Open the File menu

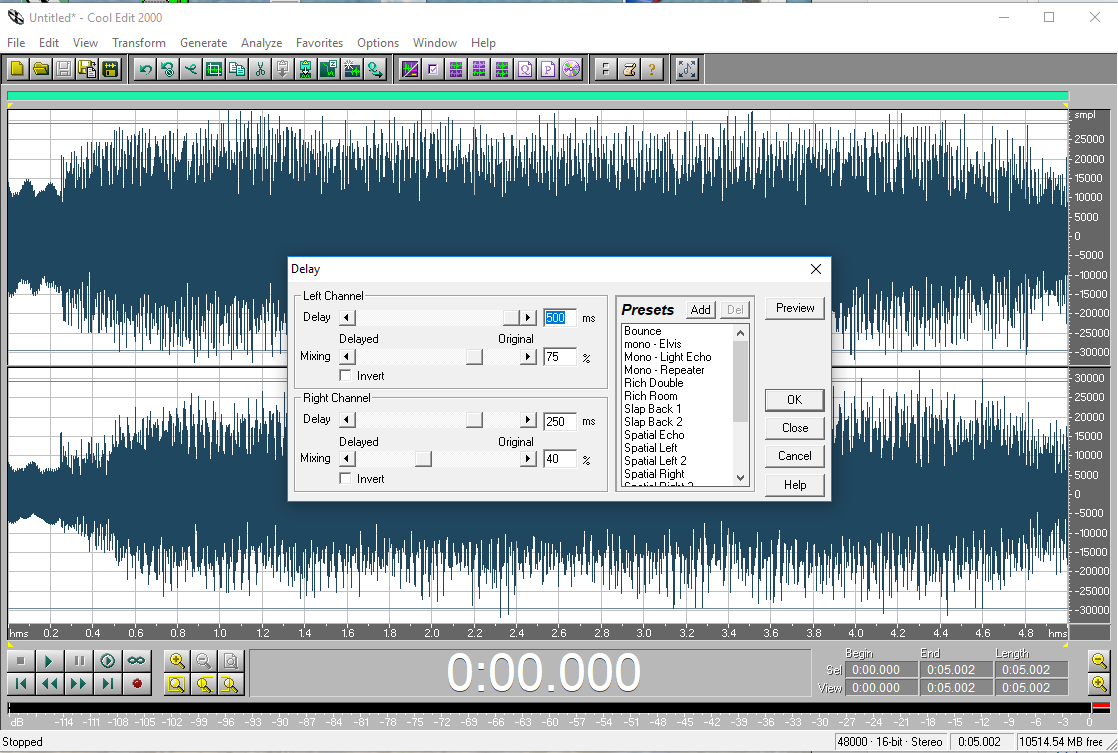(16, 43)
